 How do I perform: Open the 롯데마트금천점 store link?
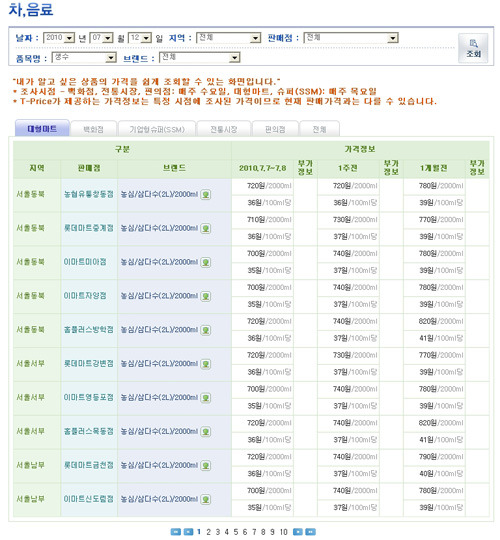tap(88, 465)
